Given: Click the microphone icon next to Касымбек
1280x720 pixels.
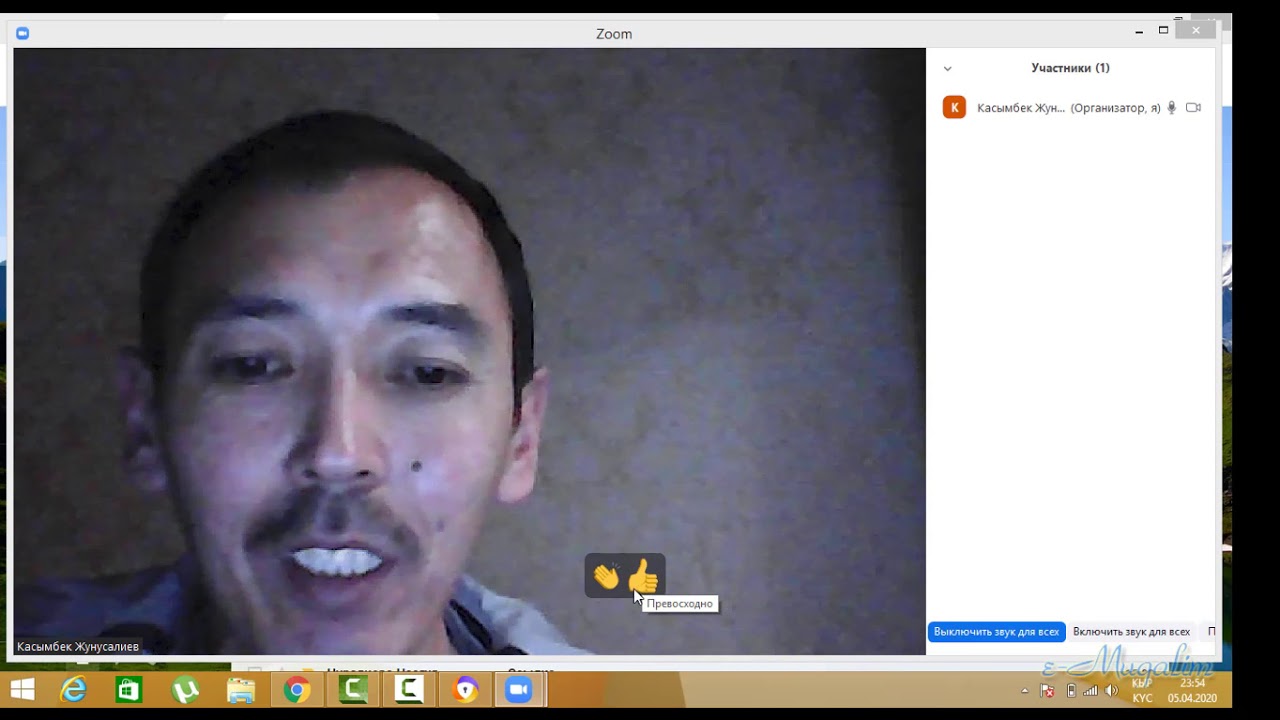Looking at the screenshot, I should click(1172, 107).
